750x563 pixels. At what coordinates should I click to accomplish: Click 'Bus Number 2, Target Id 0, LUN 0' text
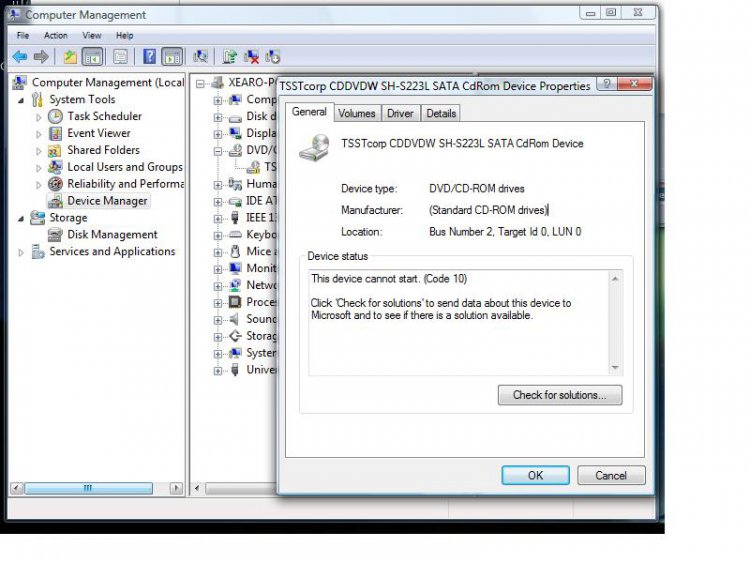[505, 232]
